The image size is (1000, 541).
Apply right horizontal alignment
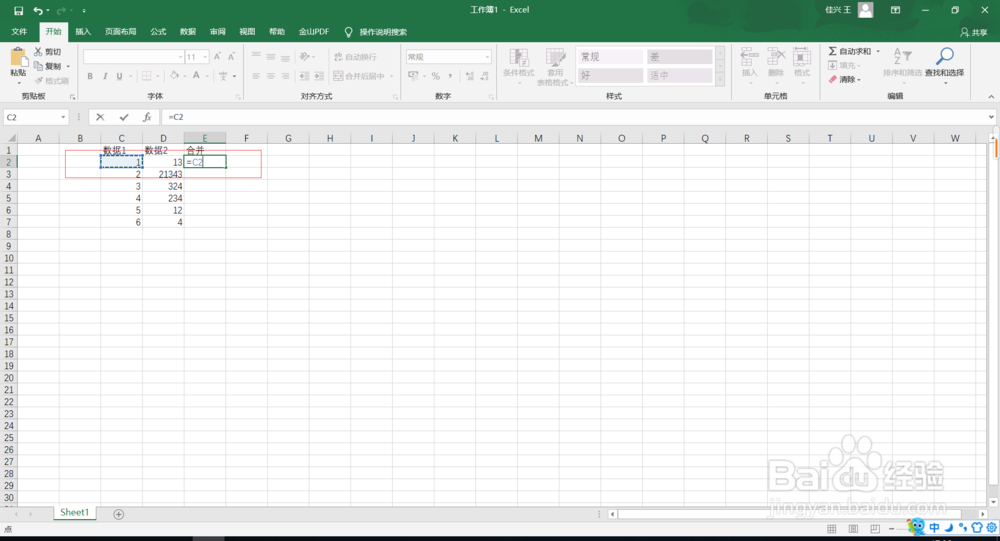pos(285,76)
